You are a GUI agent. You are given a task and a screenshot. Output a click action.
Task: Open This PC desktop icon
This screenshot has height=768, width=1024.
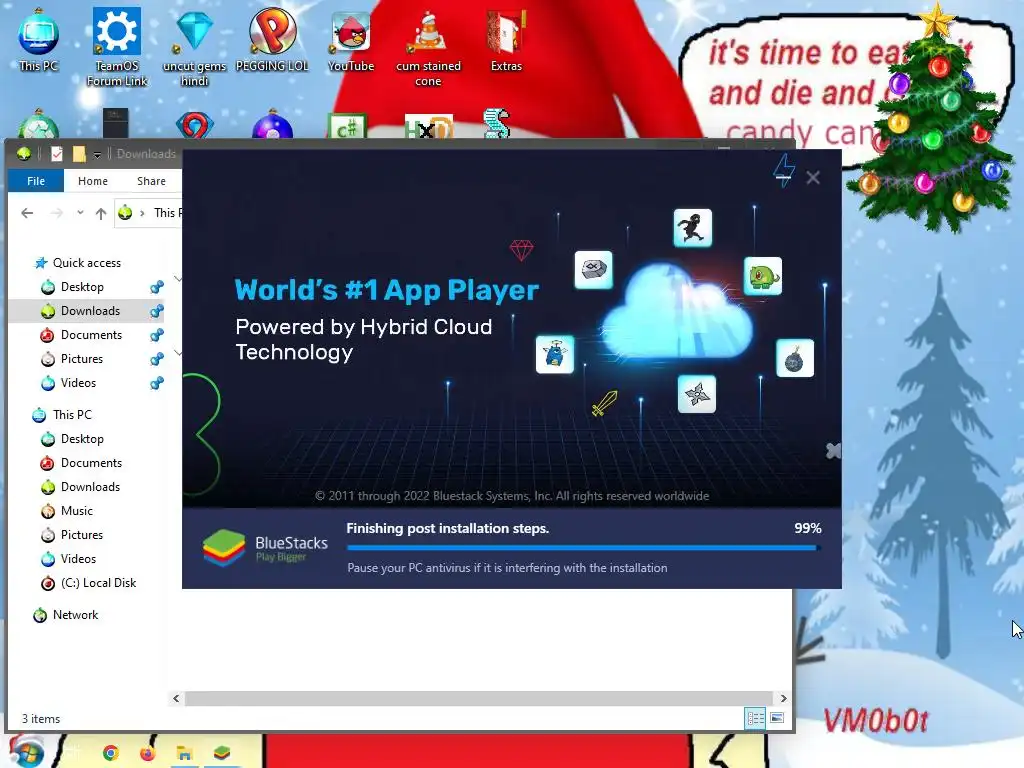coord(38,39)
